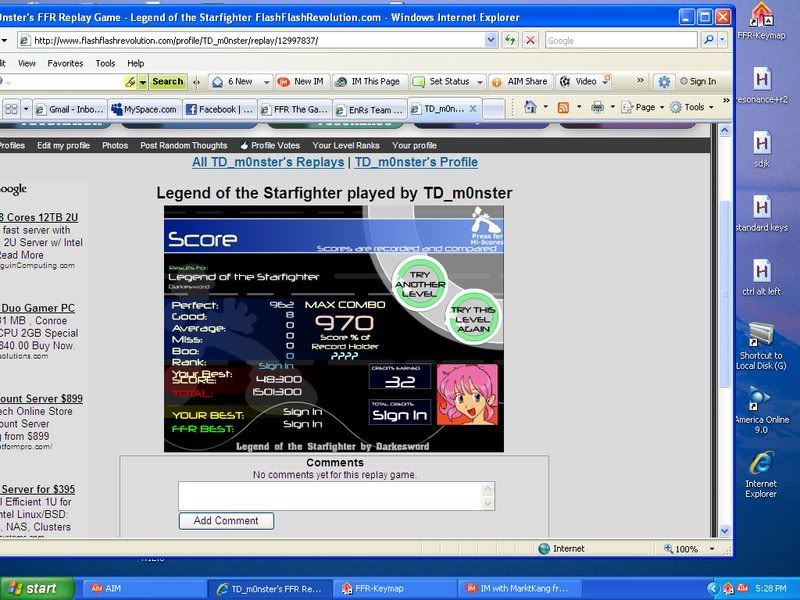Click the AIM toolbar settings gear icon
Image resolution: width=800 pixels, height=600 pixels.
pos(664,82)
